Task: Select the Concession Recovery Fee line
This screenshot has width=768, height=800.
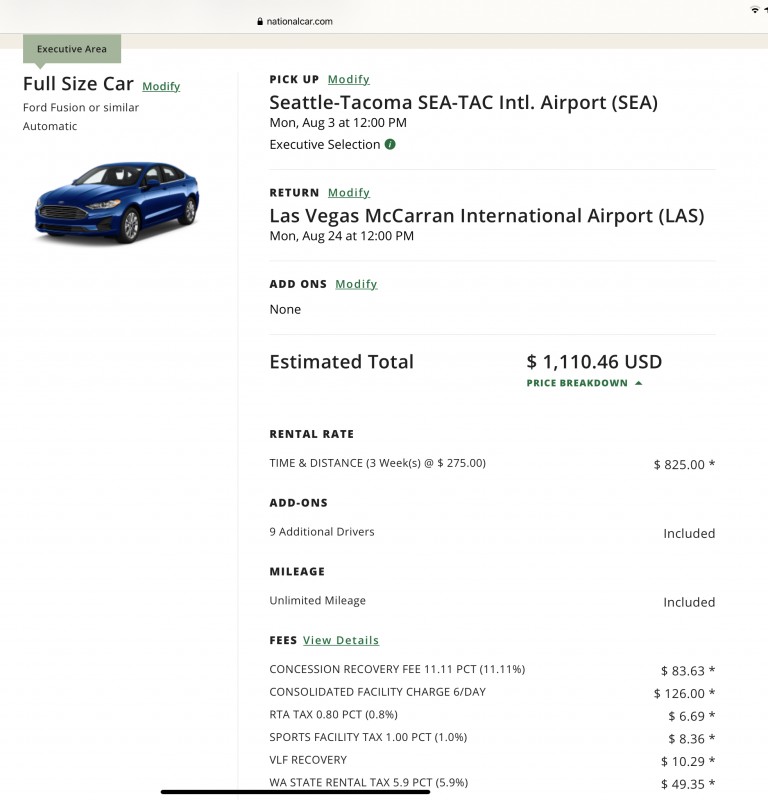Action: [x=397, y=669]
